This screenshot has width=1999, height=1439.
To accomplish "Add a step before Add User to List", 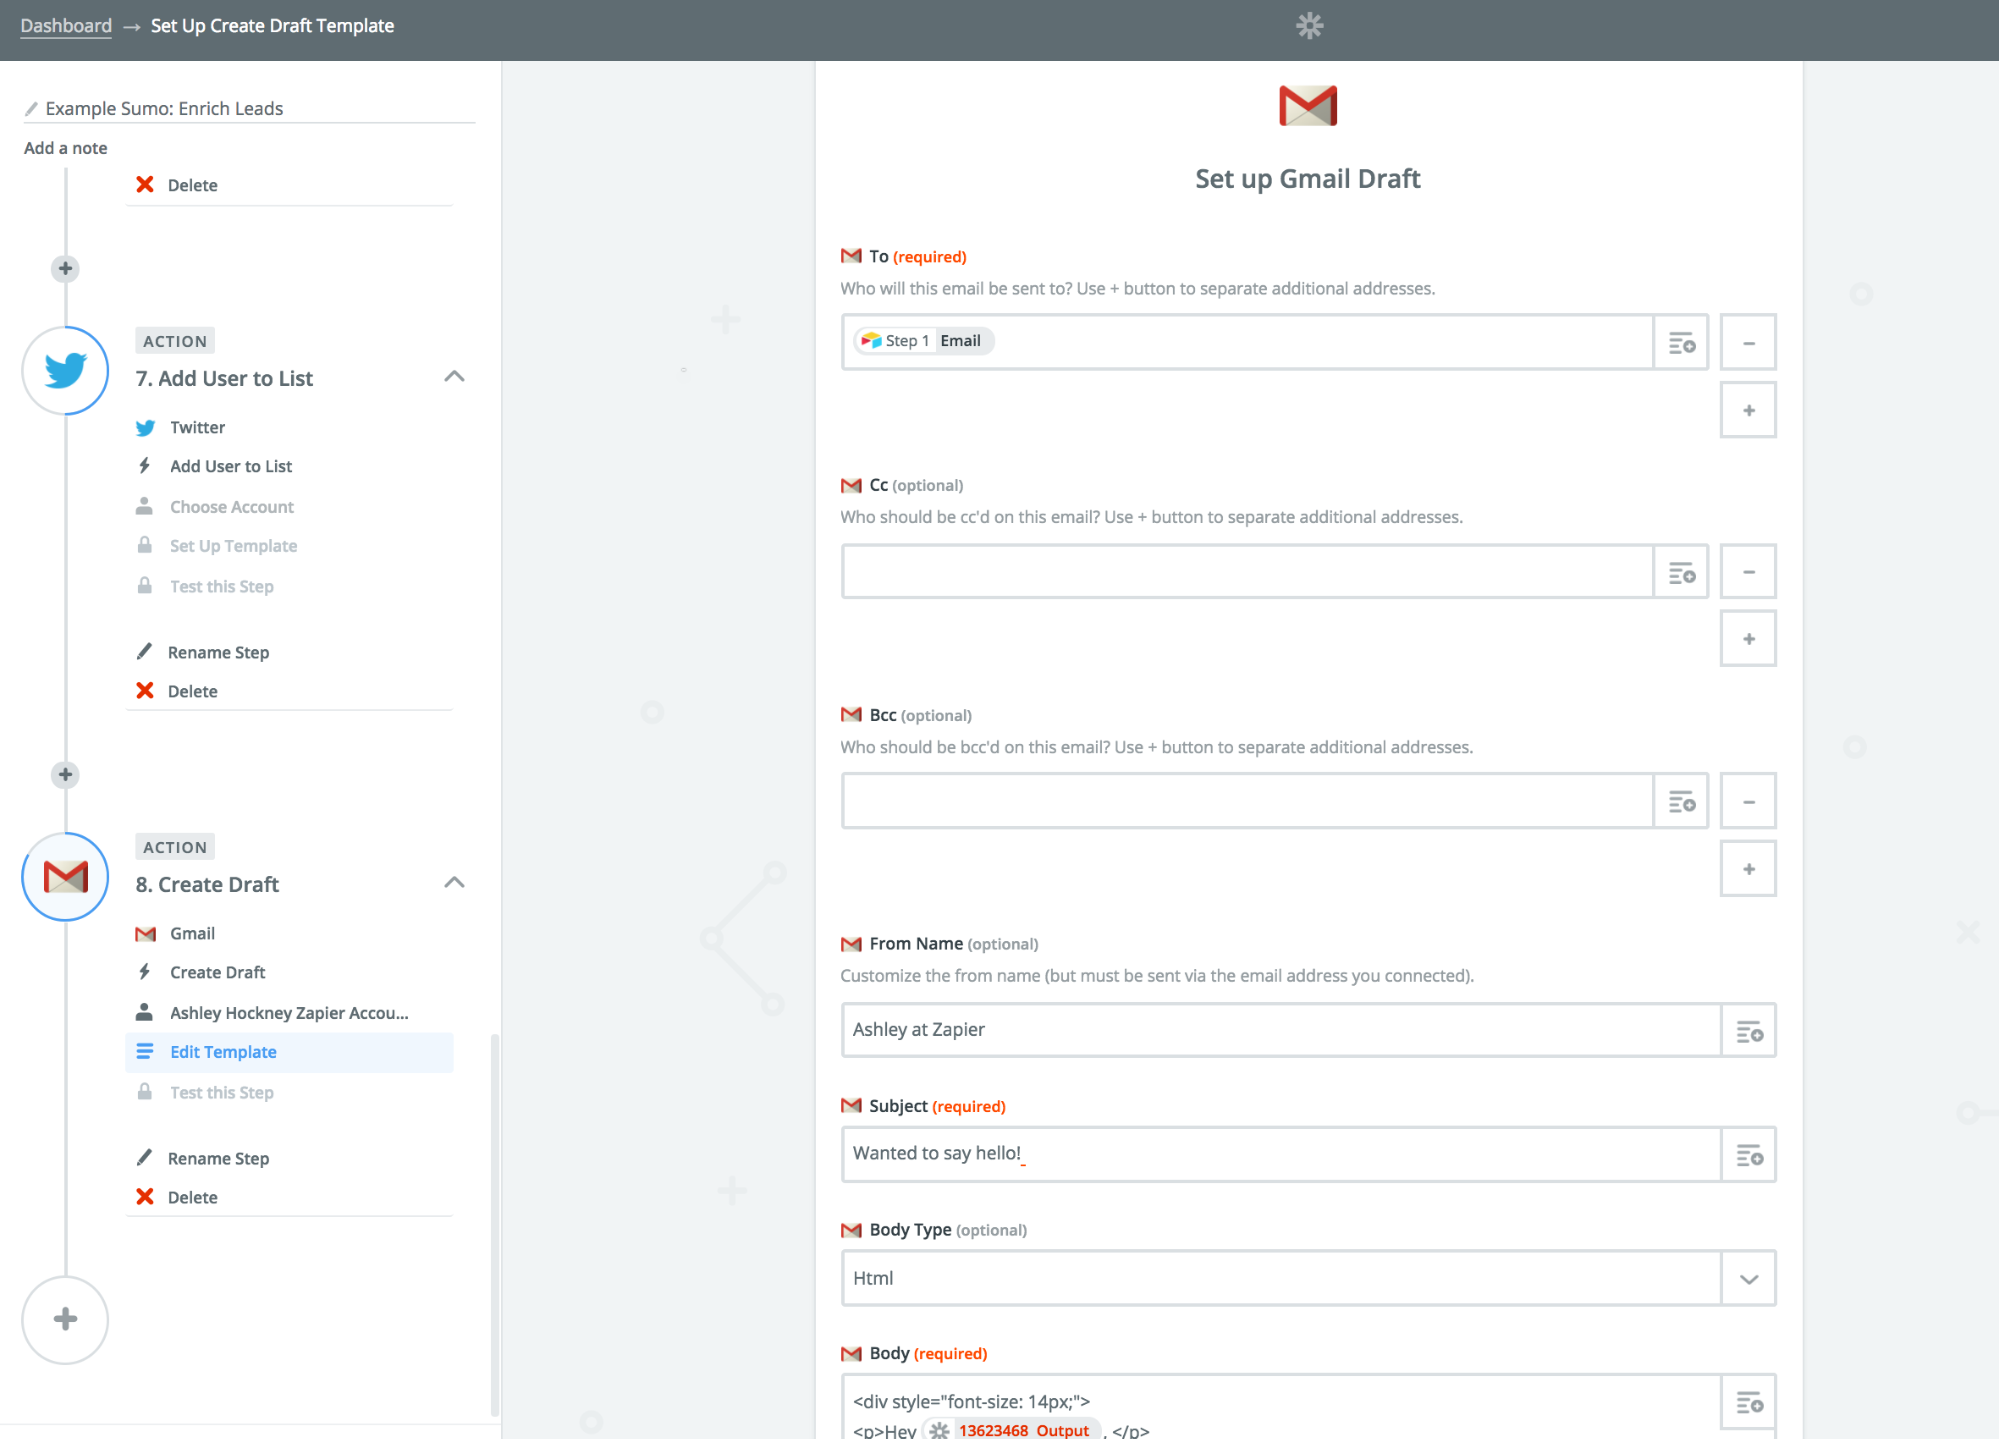I will click(65, 268).
